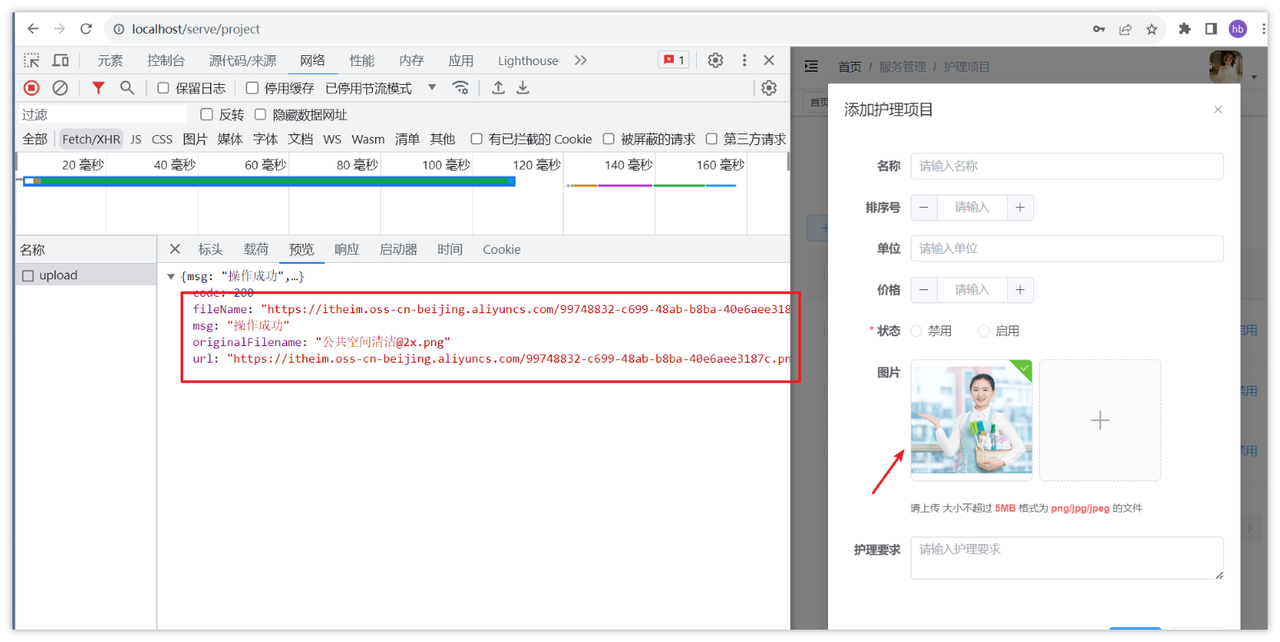Clear the network log with the clear icon
Screen dimensions: 1280x642
(60, 88)
